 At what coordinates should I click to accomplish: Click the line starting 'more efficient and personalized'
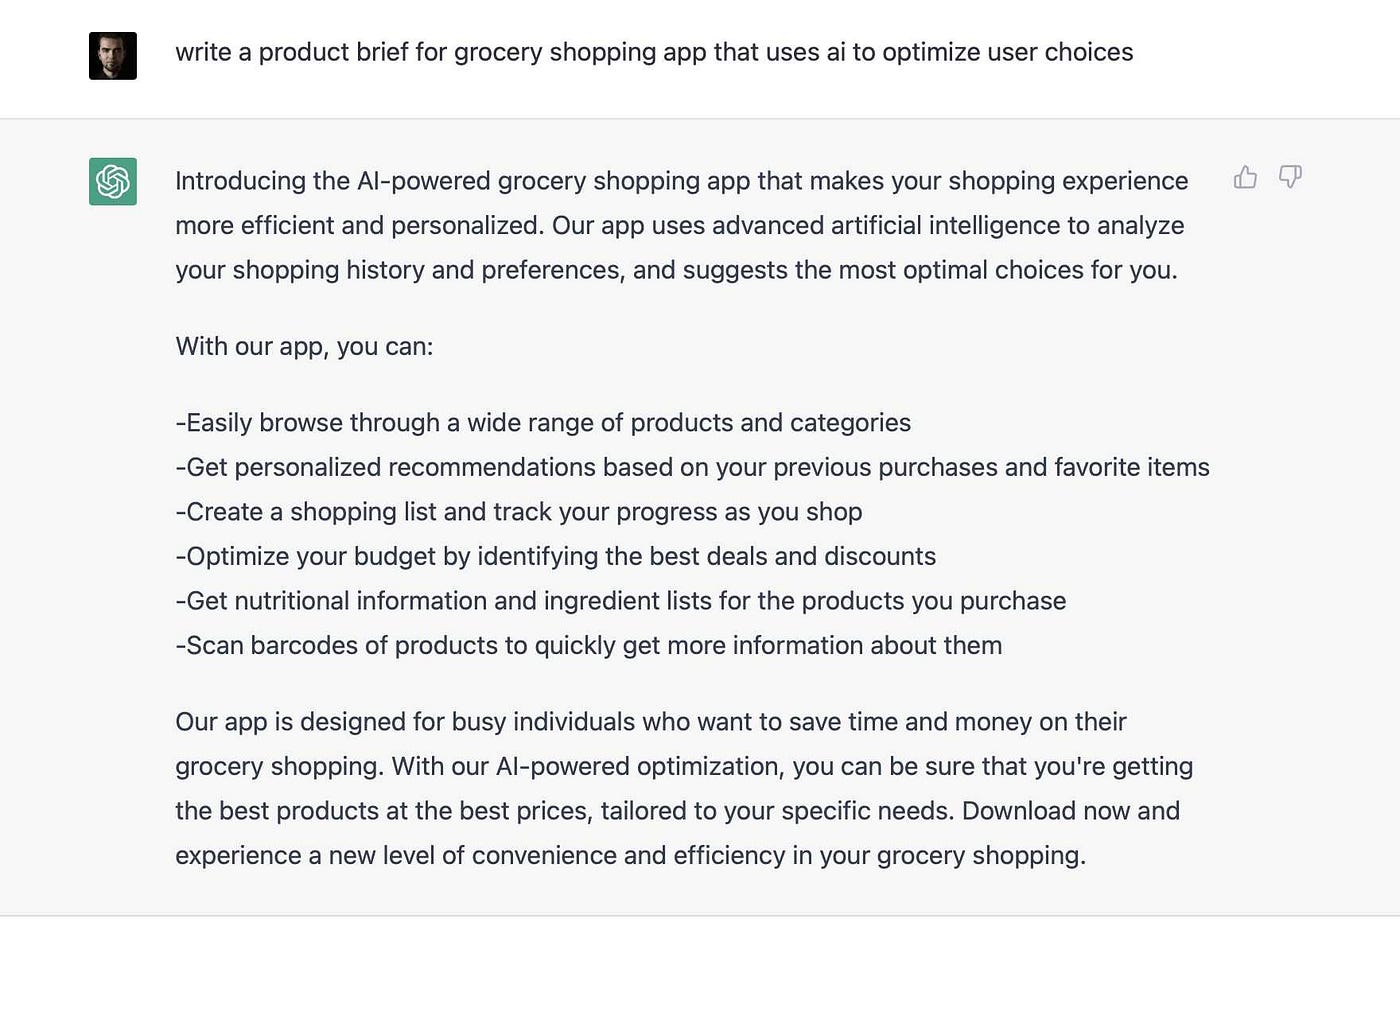click(680, 225)
